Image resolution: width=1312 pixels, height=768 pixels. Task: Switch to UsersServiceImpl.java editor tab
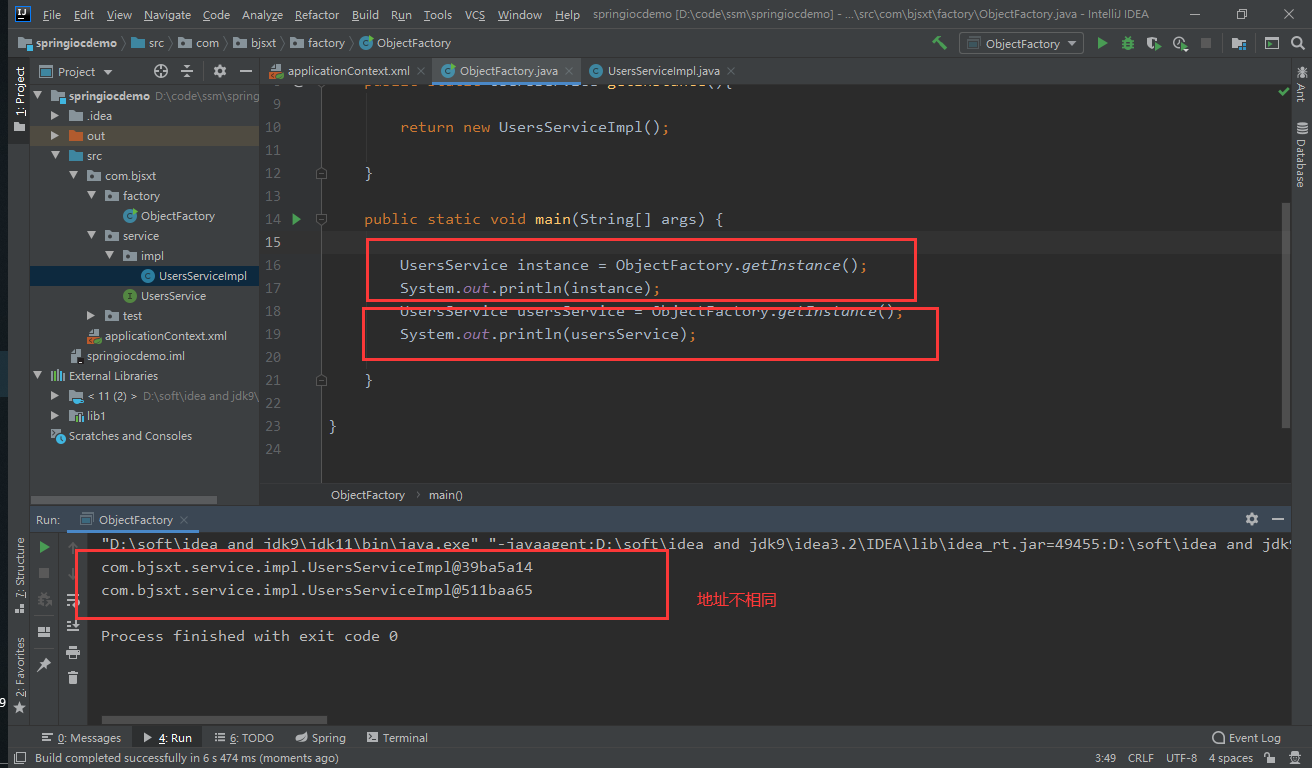663,71
